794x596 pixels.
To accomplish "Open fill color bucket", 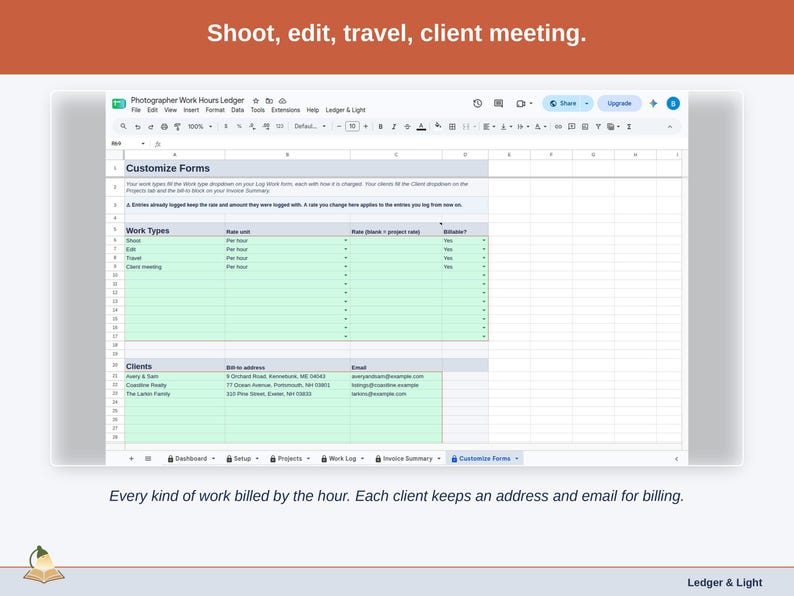I will [438, 126].
